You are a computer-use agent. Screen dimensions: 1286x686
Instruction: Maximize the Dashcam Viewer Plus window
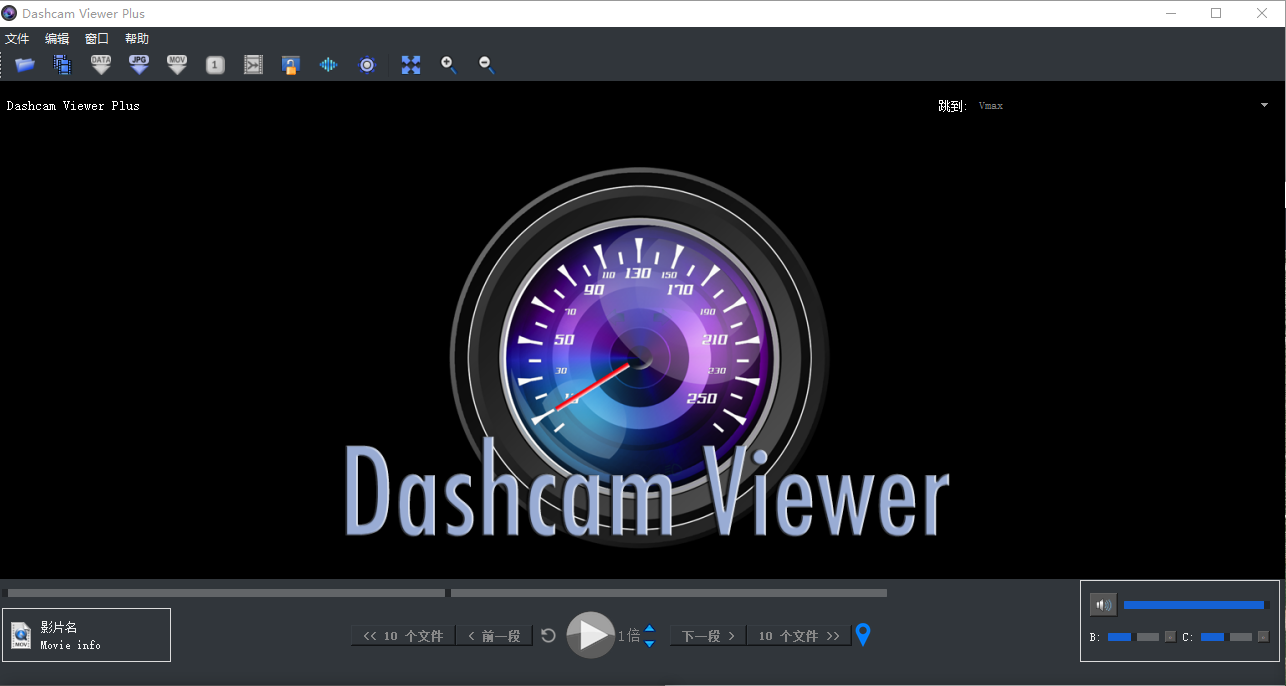click(1216, 13)
